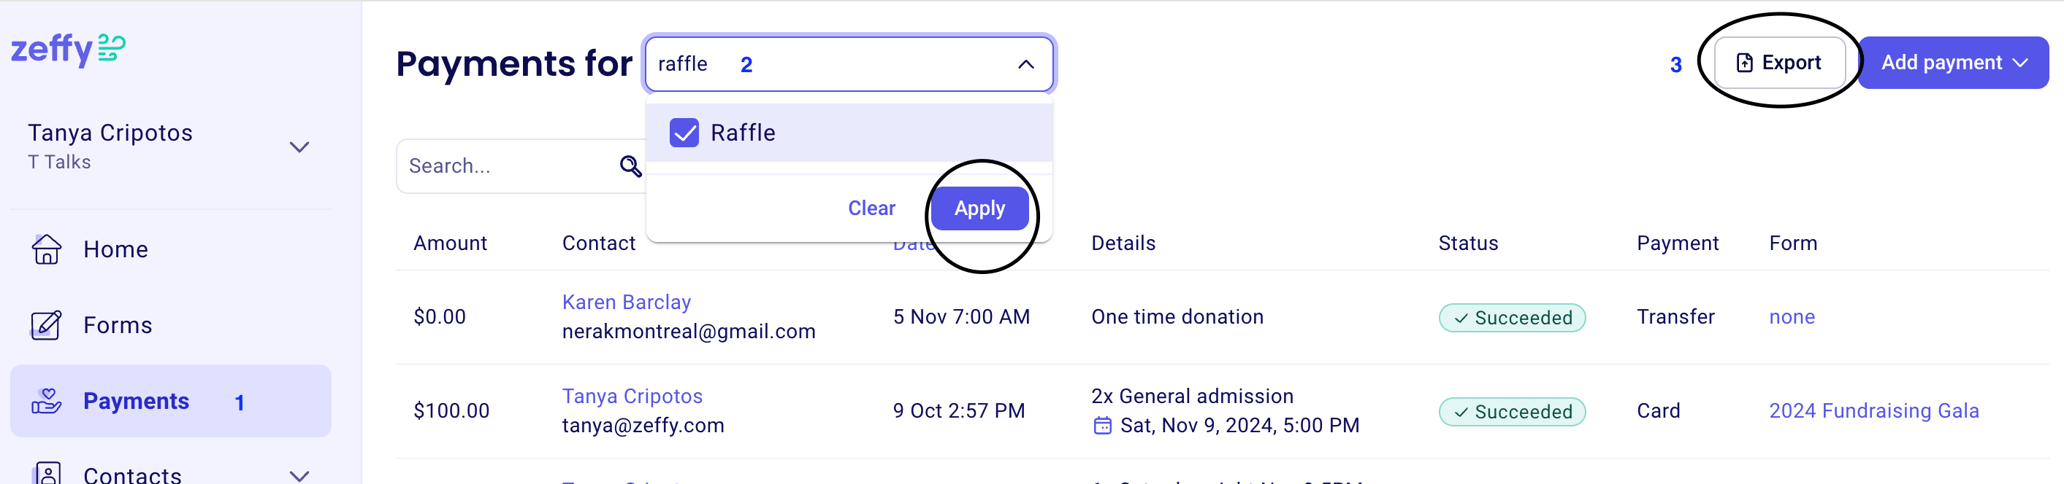Screen dimensions: 2064x484
Task: Click the Payments hand-heart icon
Action: (46, 401)
